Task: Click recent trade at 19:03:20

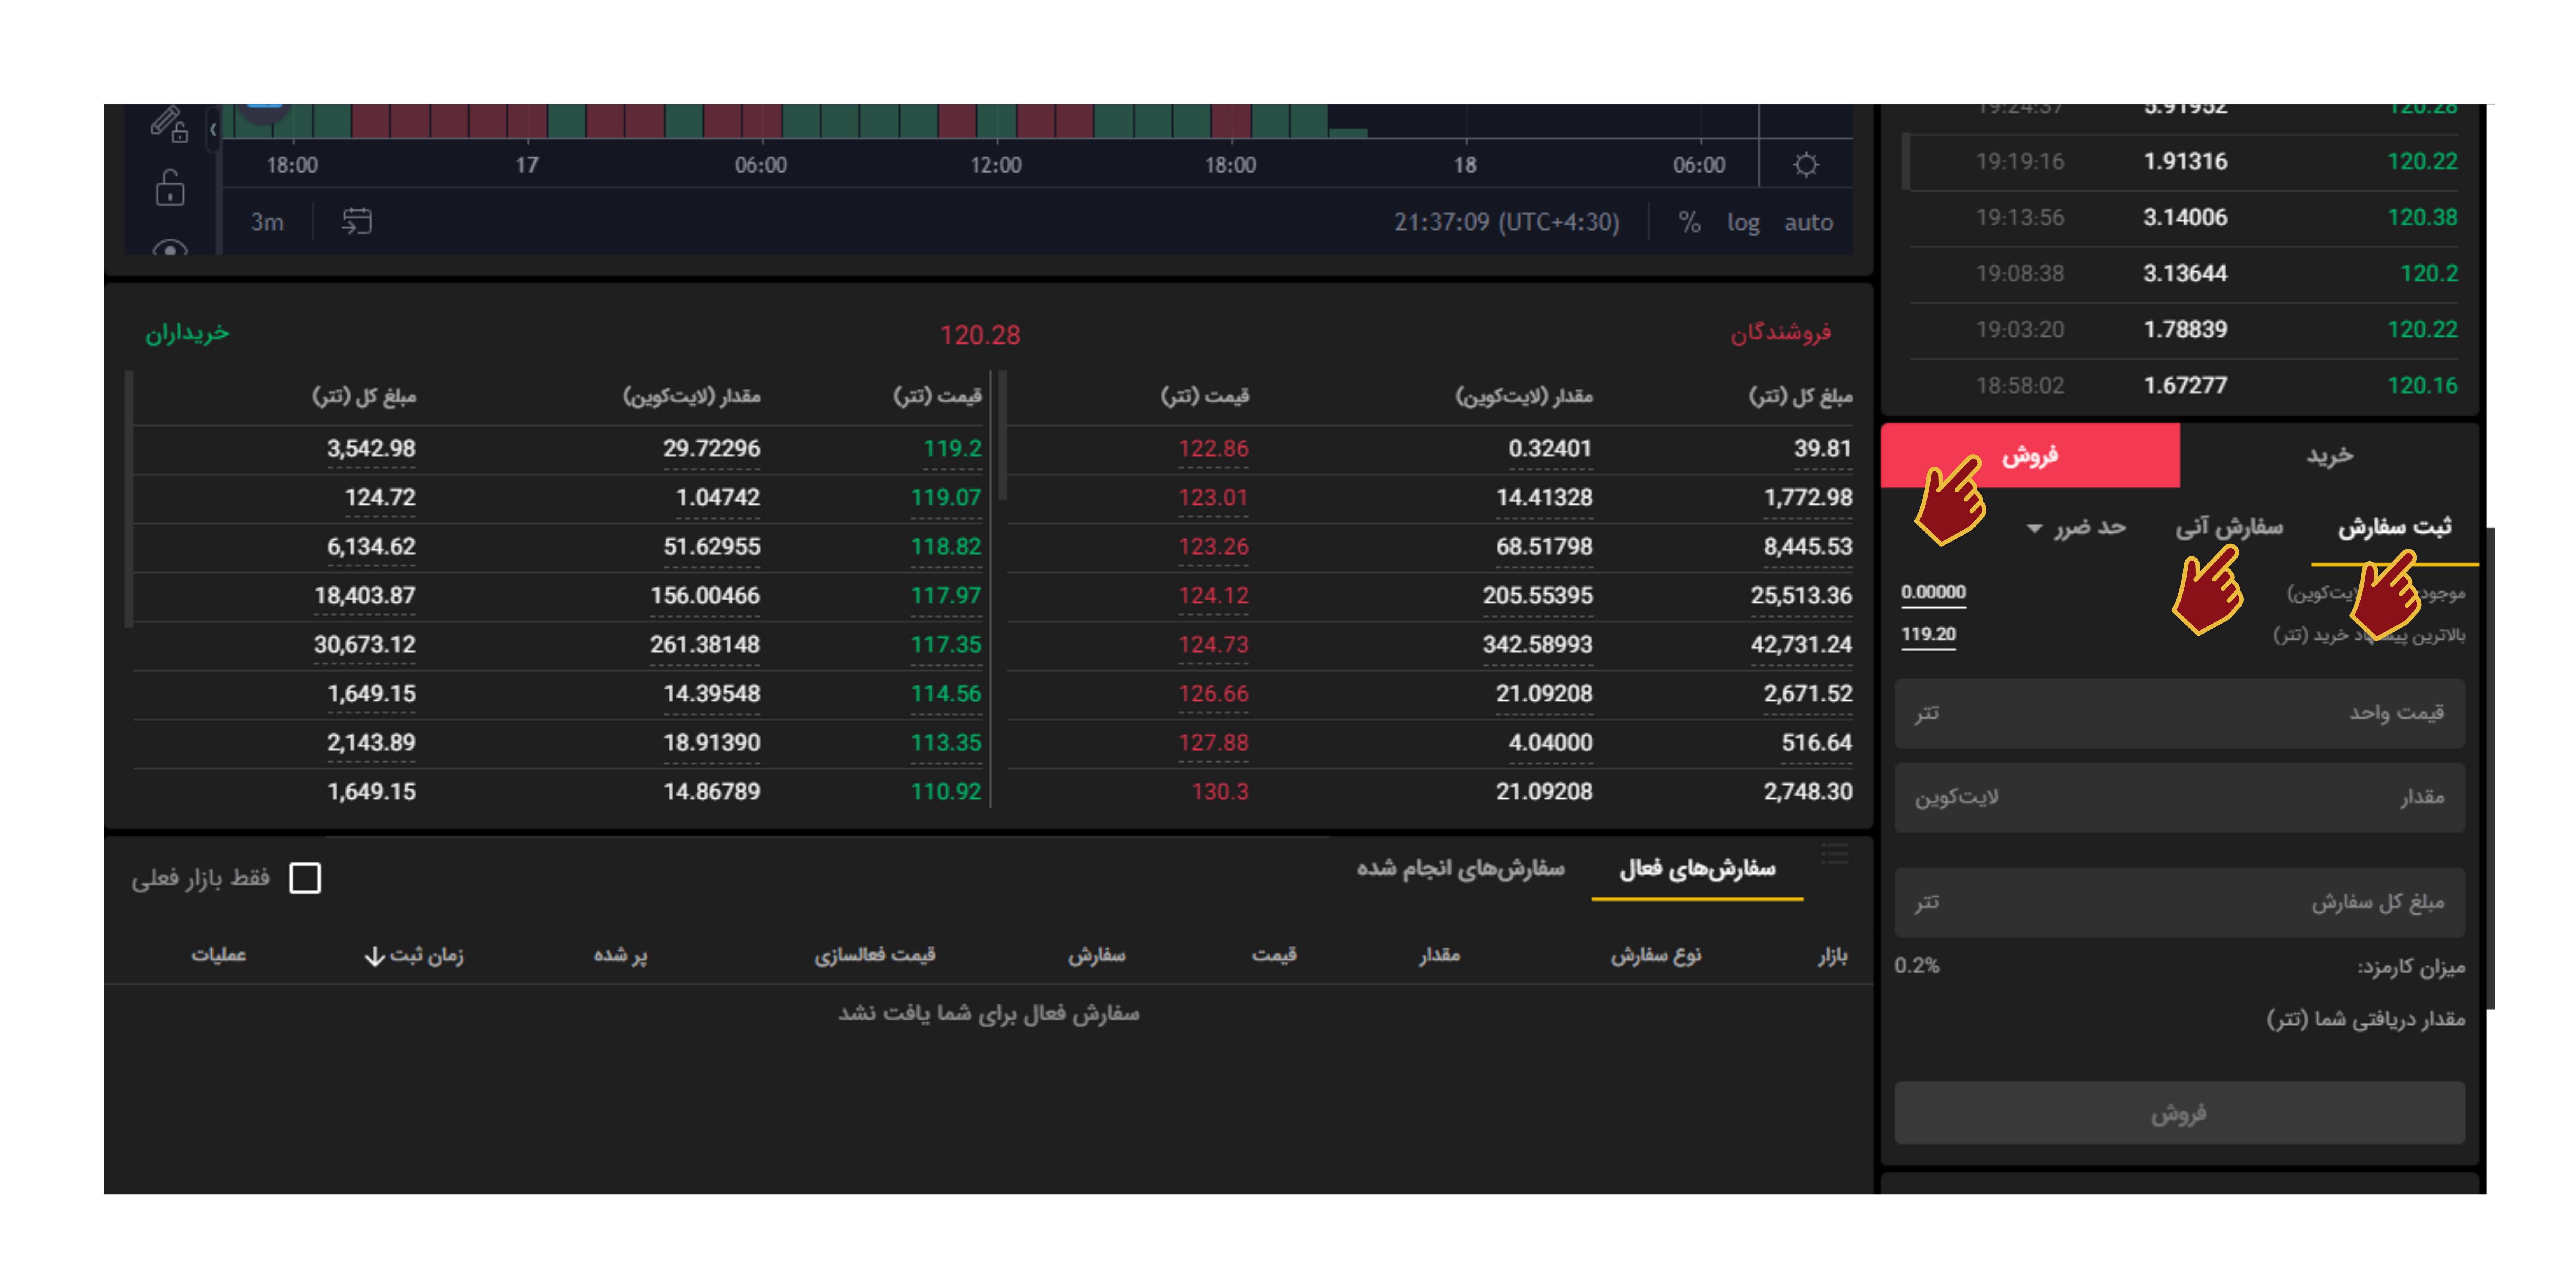Action: coord(2184,330)
